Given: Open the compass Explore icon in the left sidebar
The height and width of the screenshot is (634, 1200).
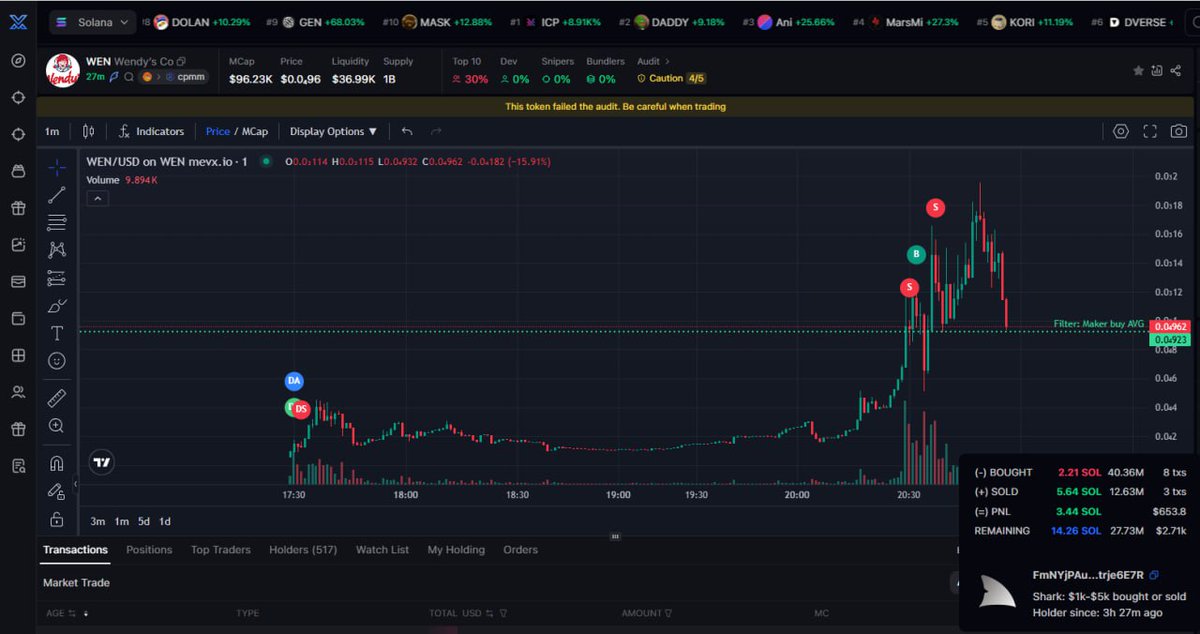Looking at the screenshot, I should [x=18, y=60].
